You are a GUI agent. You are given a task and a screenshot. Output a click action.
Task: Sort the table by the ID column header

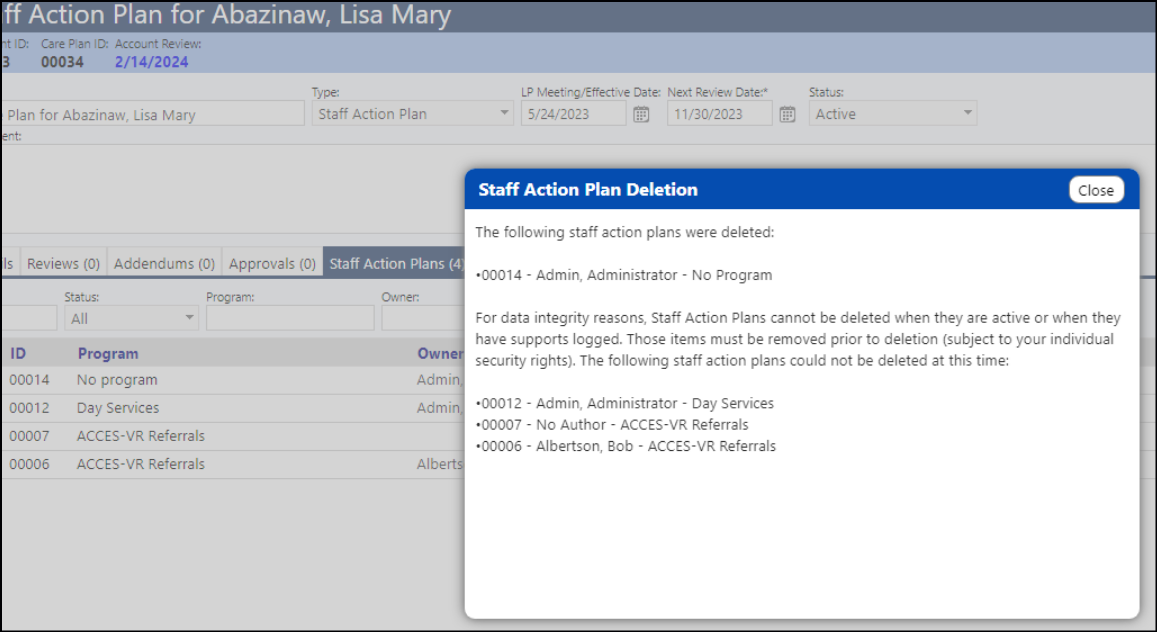(18, 353)
